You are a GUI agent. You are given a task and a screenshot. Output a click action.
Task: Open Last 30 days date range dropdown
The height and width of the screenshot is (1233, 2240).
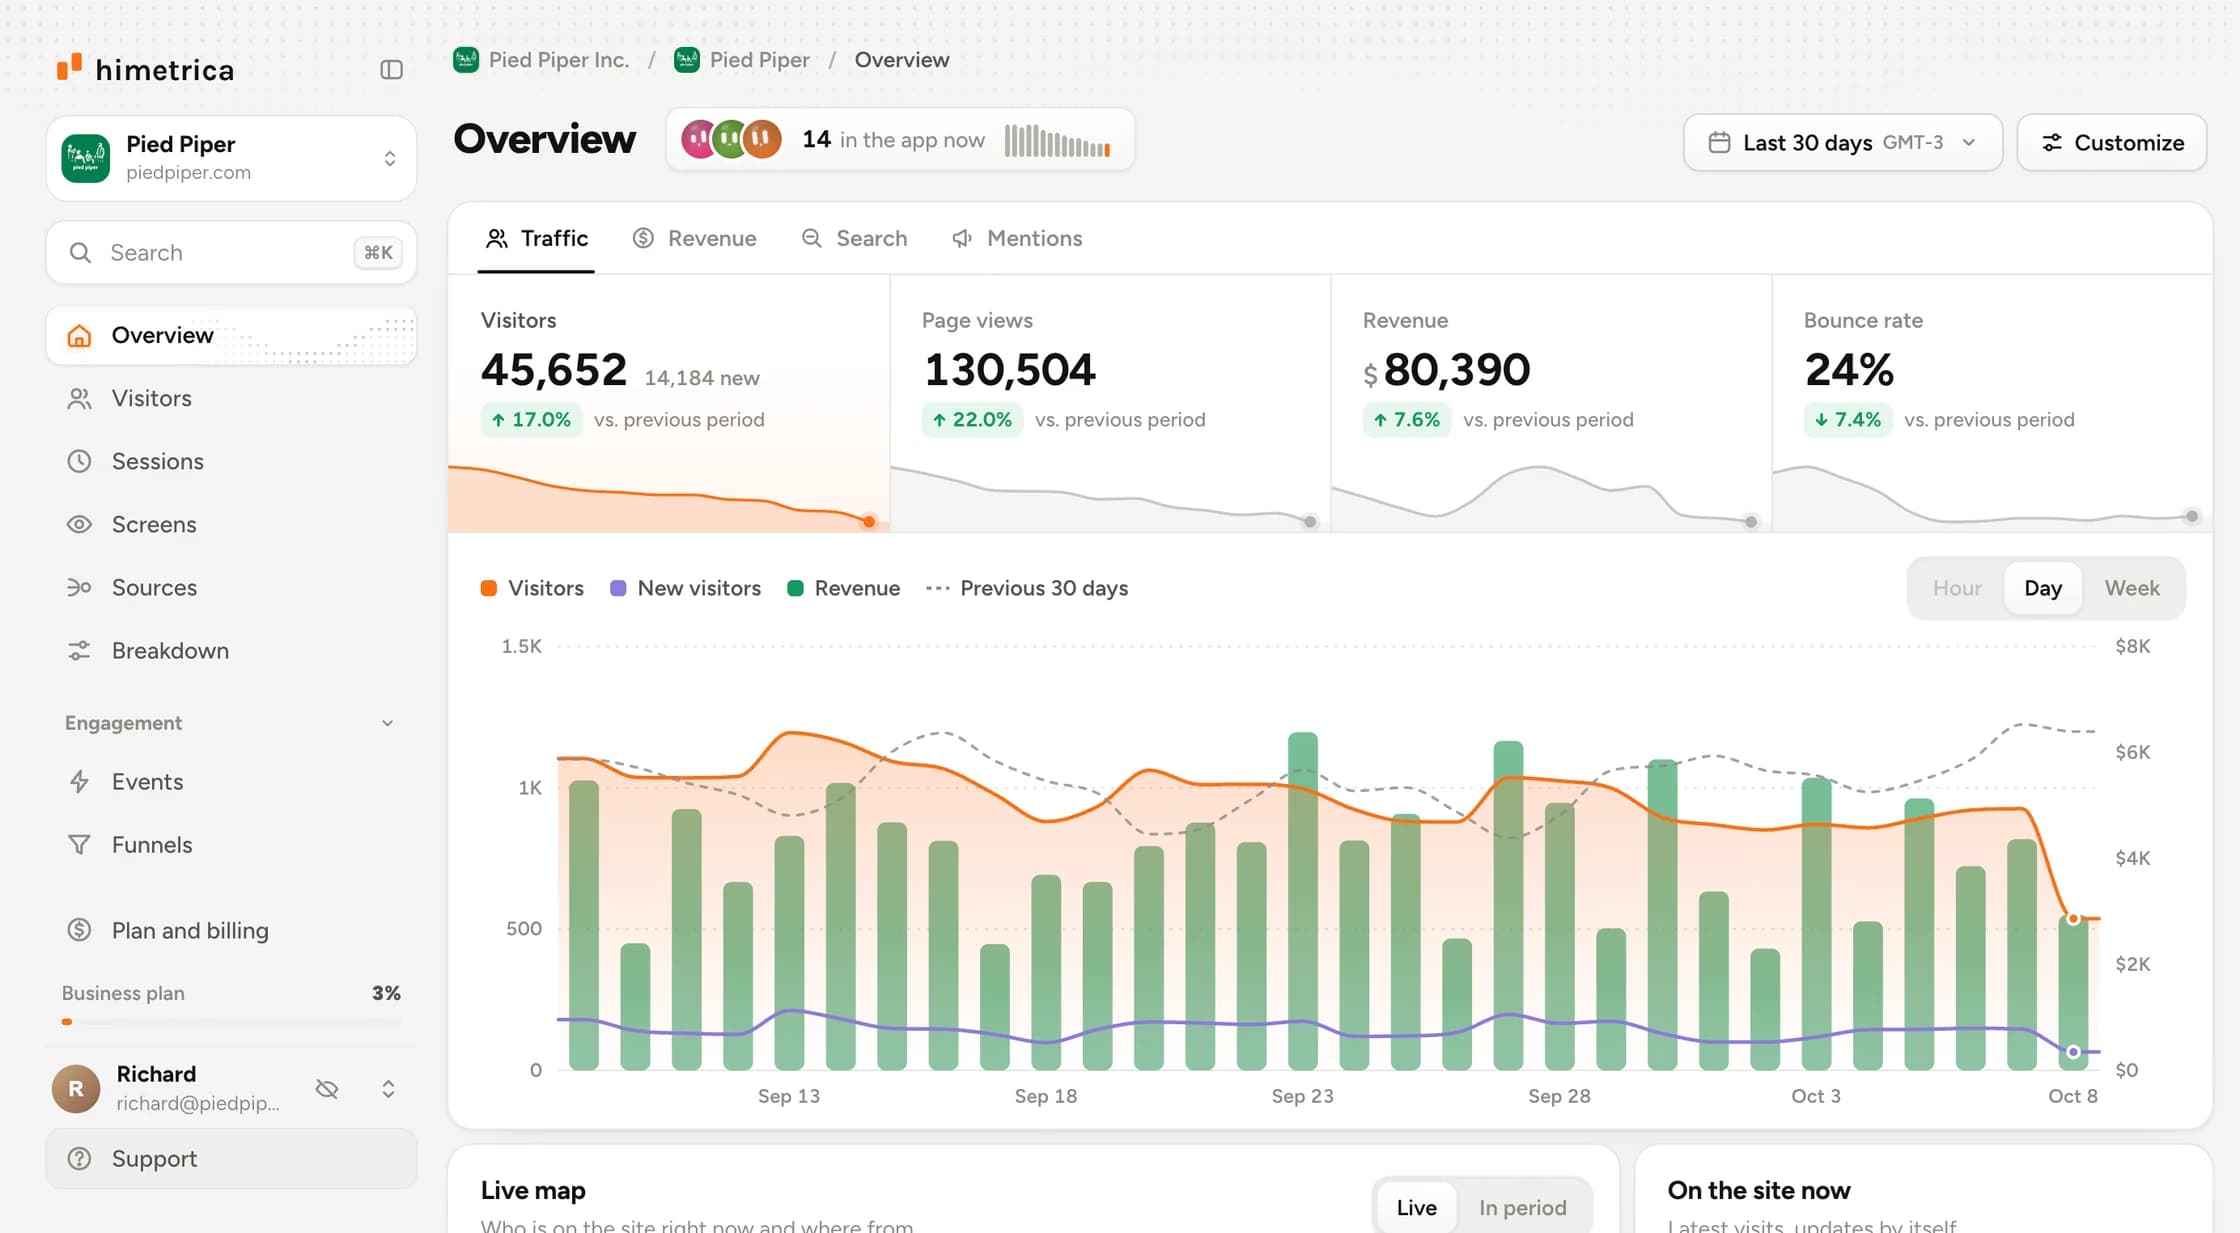tap(1843, 142)
